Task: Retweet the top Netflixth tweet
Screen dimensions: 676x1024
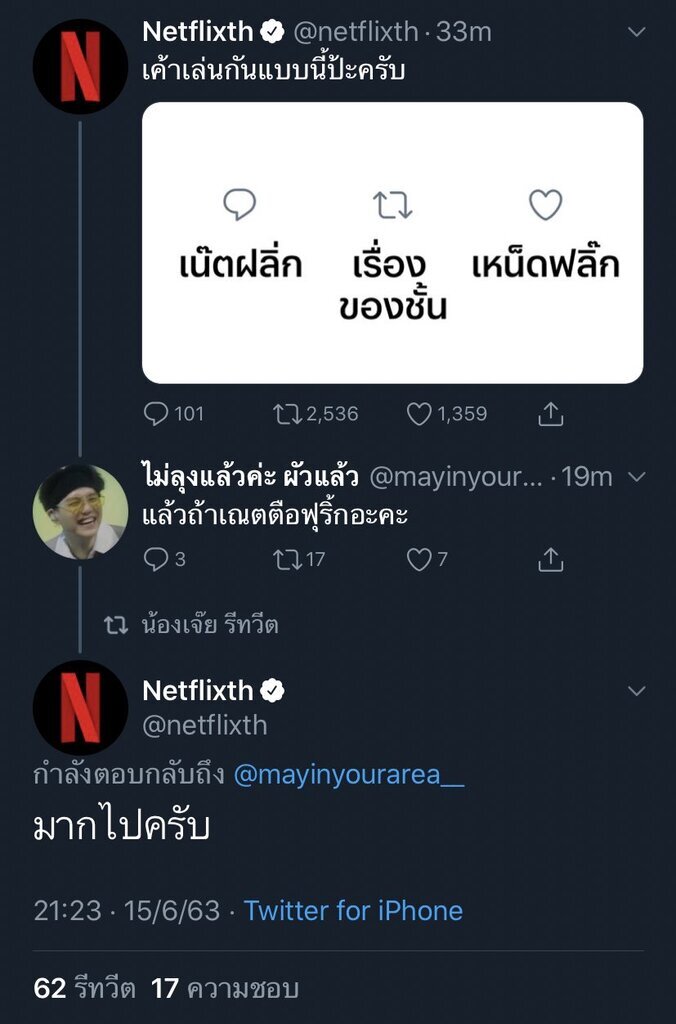Action: click(288, 413)
